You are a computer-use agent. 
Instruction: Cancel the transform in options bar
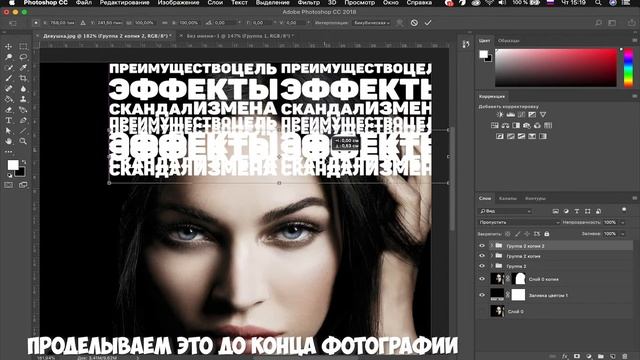tap(414, 23)
